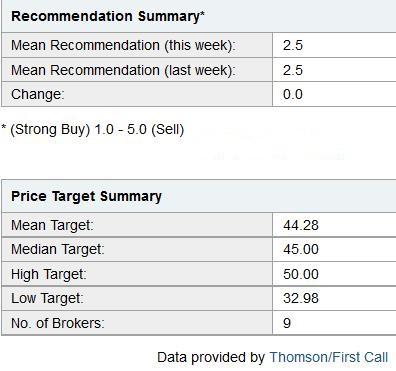Select the Recommendation Summary header
The height and width of the screenshot is (371, 396).
[x=108, y=16]
